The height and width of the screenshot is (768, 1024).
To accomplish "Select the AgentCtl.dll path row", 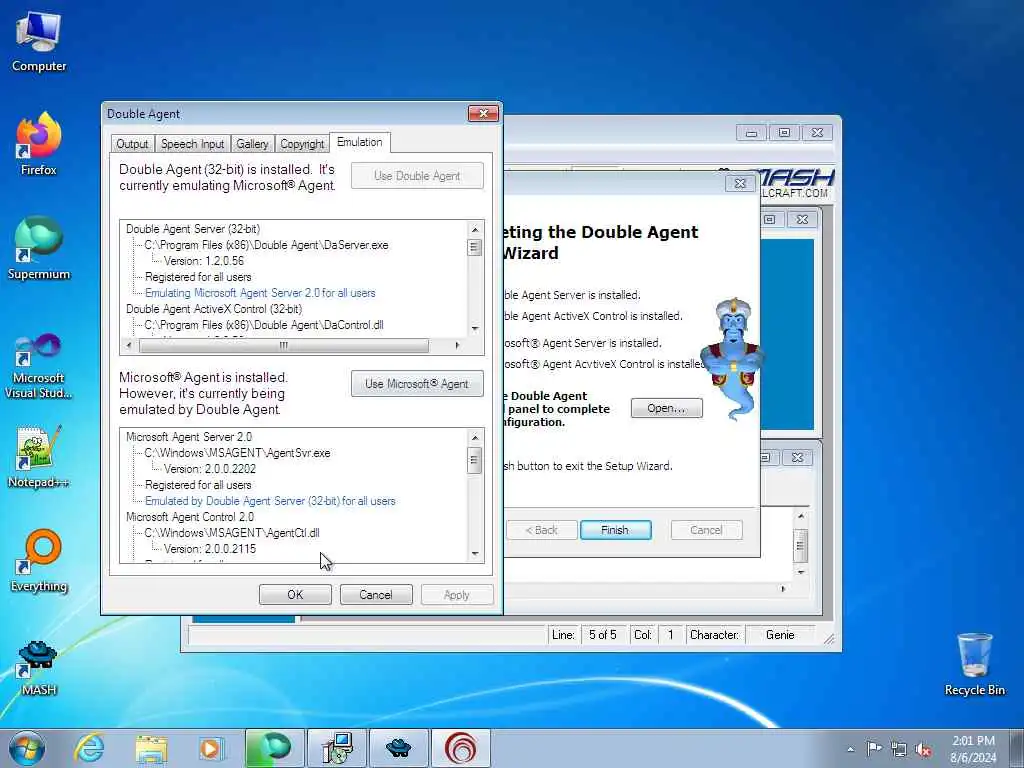I will pos(231,533).
